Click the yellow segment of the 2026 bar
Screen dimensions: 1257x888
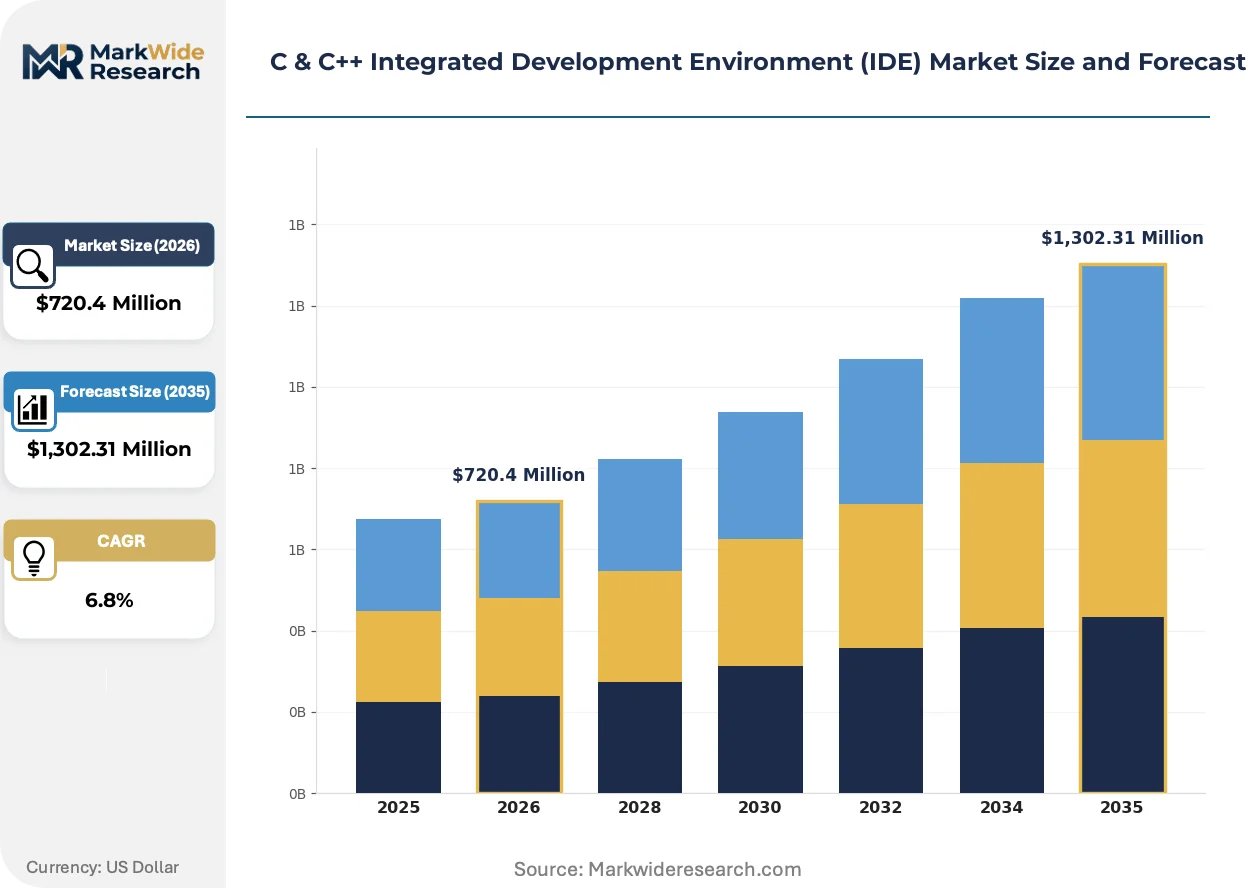518,647
